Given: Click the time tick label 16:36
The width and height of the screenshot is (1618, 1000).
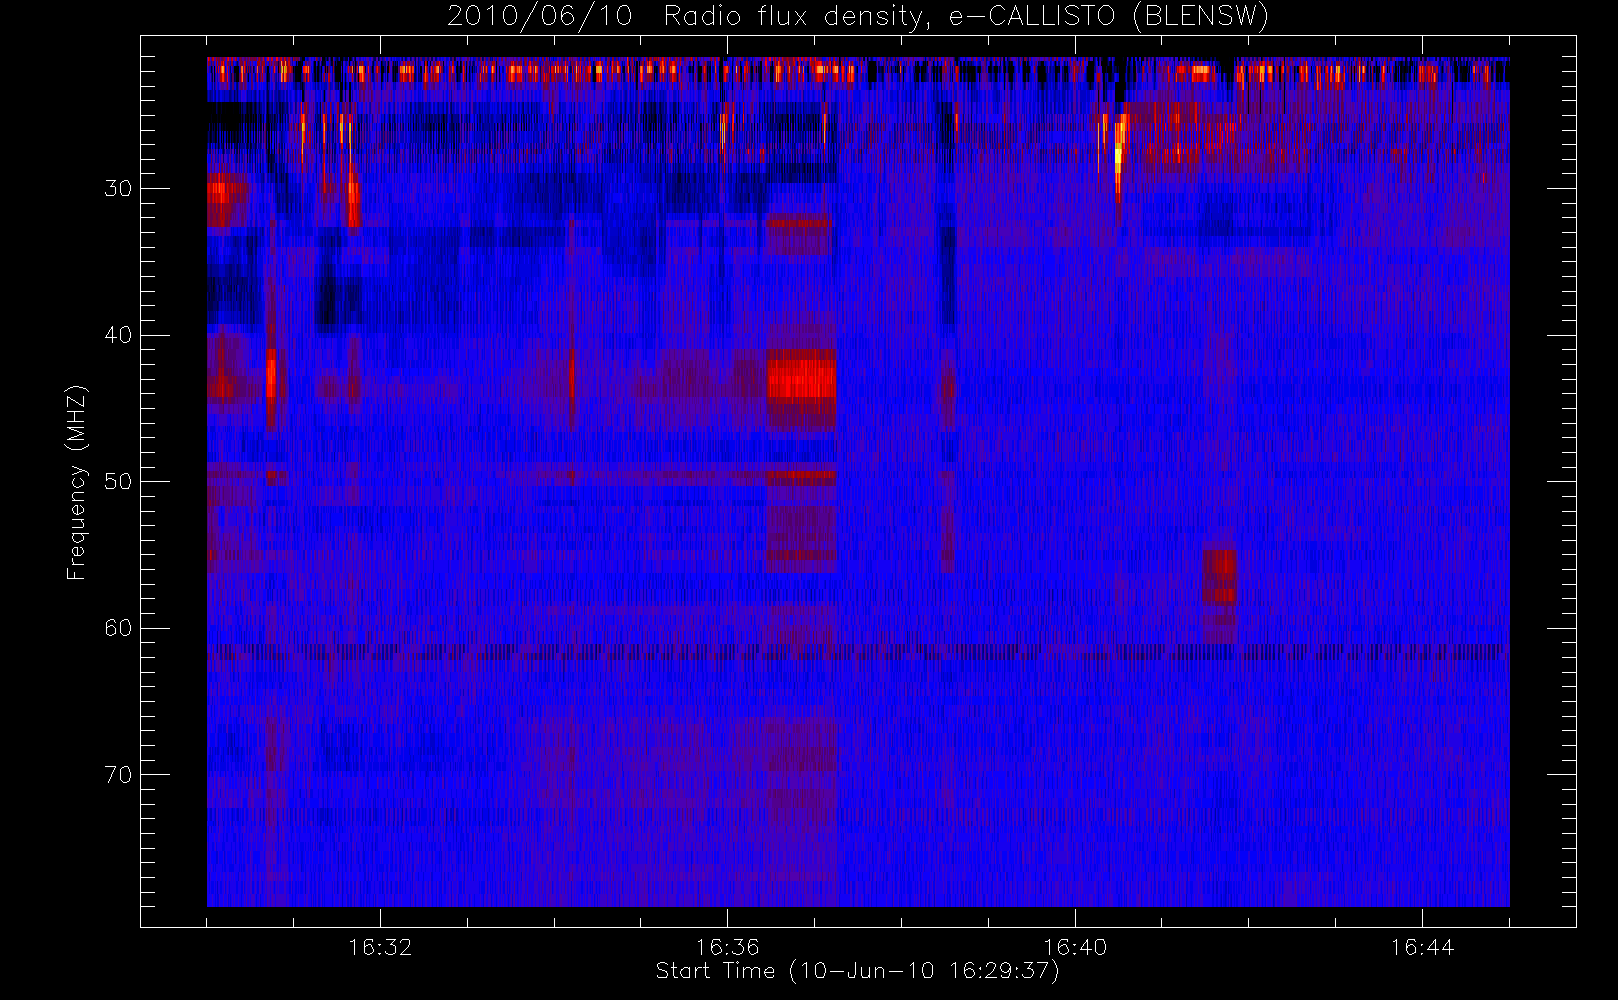Looking at the screenshot, I should pos(727,946).
